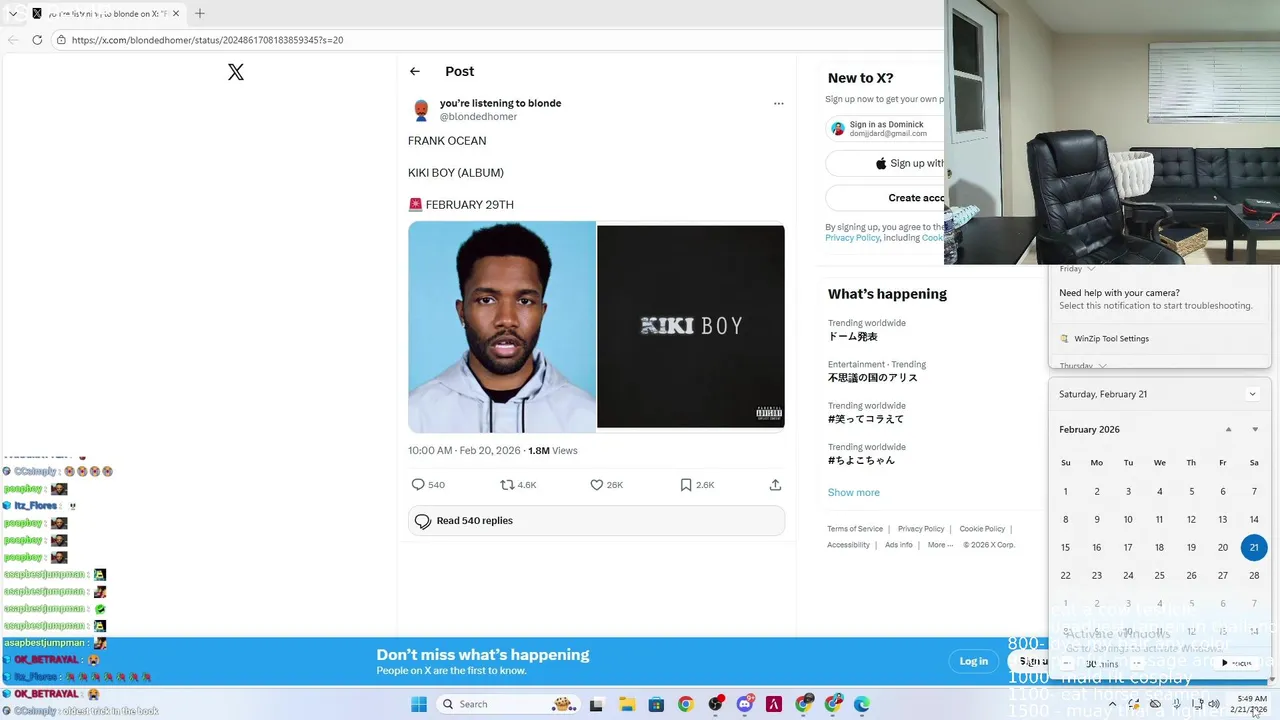This screenshot has height=720, width=1280.
Task: Select February 14 in the calendar
Action: tap(1254, 519)
